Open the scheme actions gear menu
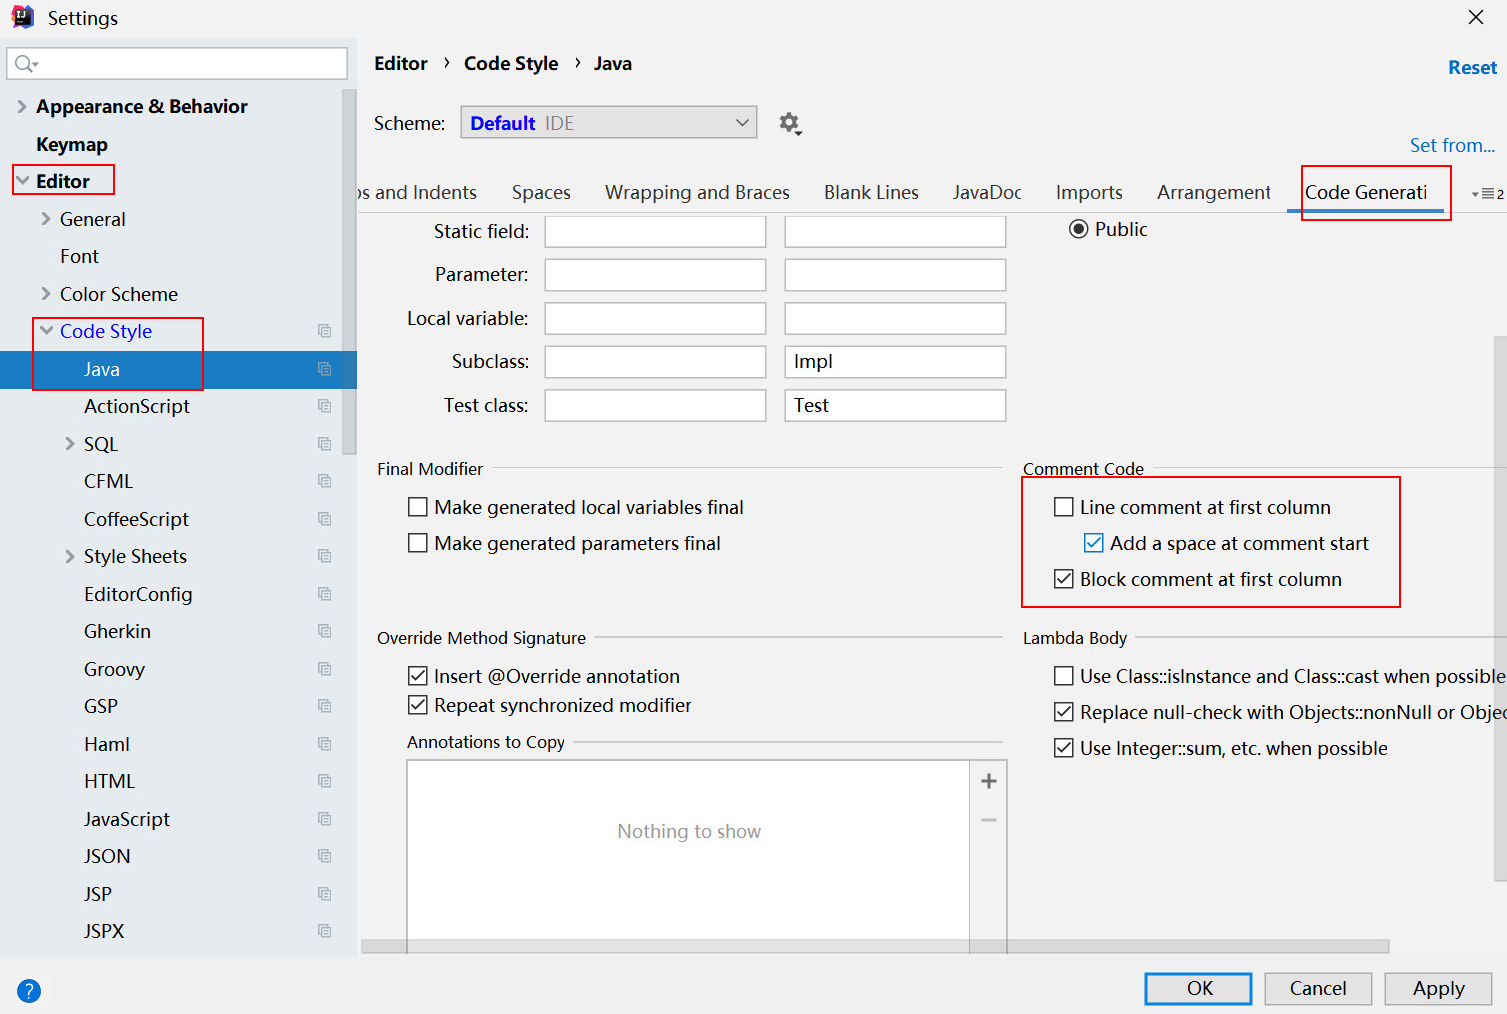This screenshot has height=1014, width=1507. pyautogui.click(x=790, y=124)
